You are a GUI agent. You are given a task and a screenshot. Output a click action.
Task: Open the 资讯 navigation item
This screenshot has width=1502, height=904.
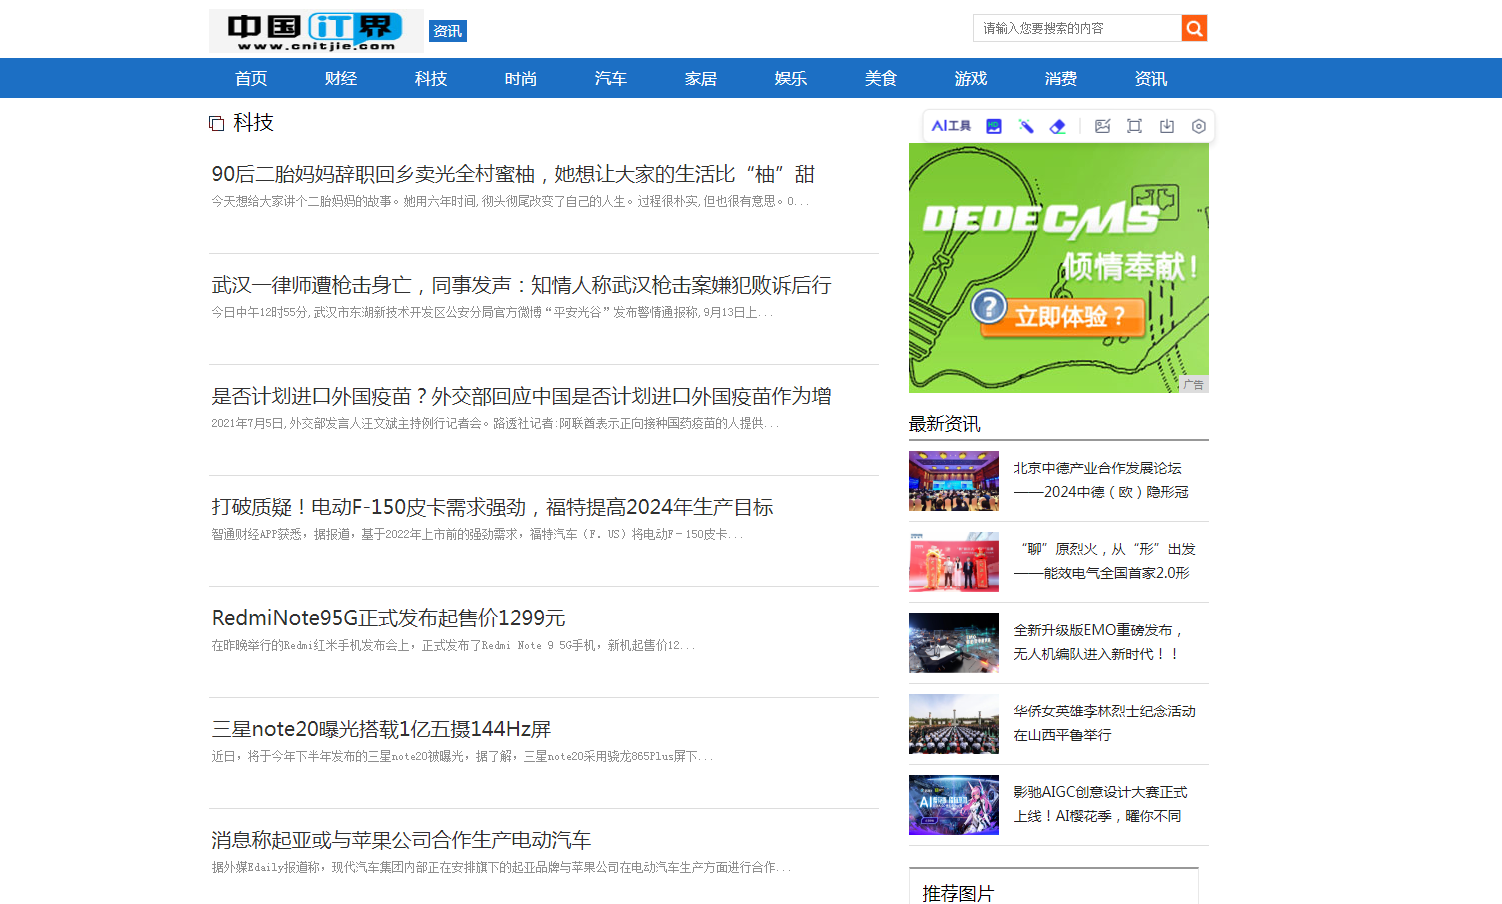(1151, 78)
